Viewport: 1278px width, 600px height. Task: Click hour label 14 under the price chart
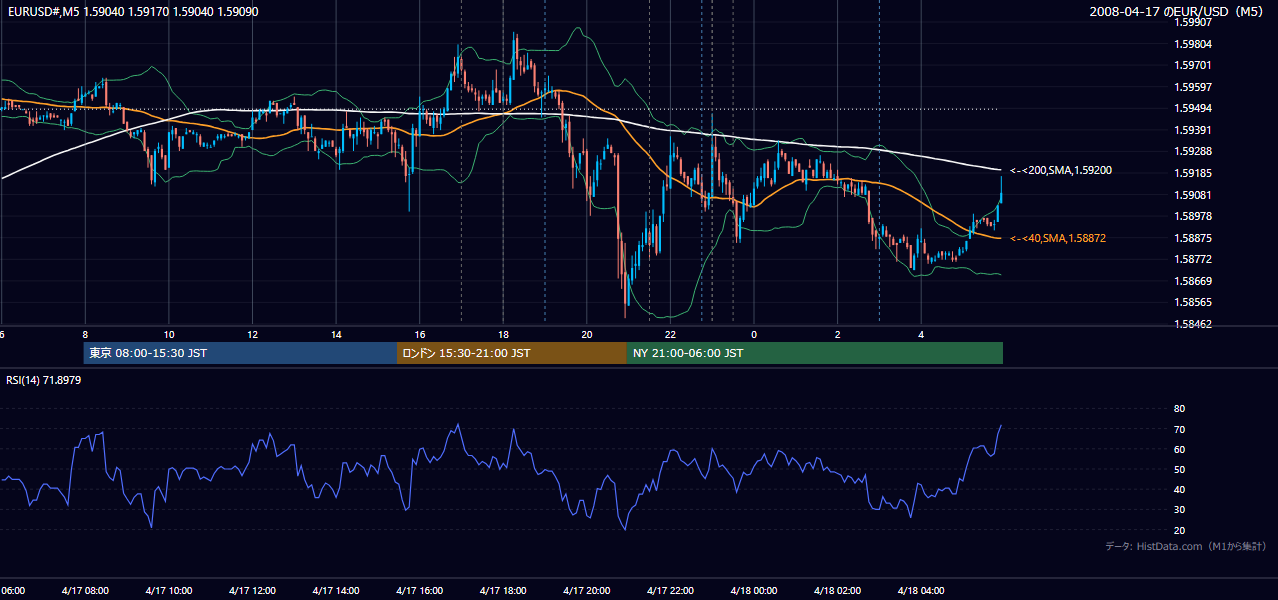336,334
